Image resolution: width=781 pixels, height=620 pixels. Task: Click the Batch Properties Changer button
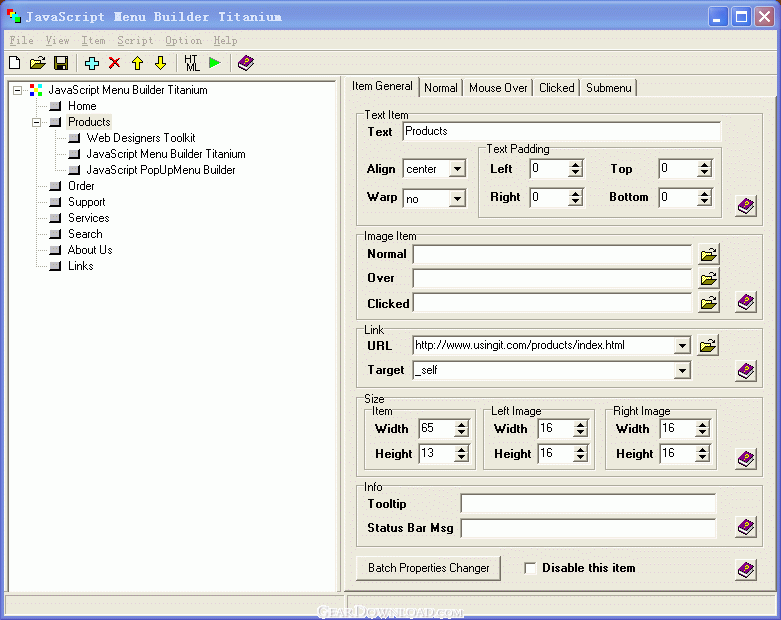428,568
